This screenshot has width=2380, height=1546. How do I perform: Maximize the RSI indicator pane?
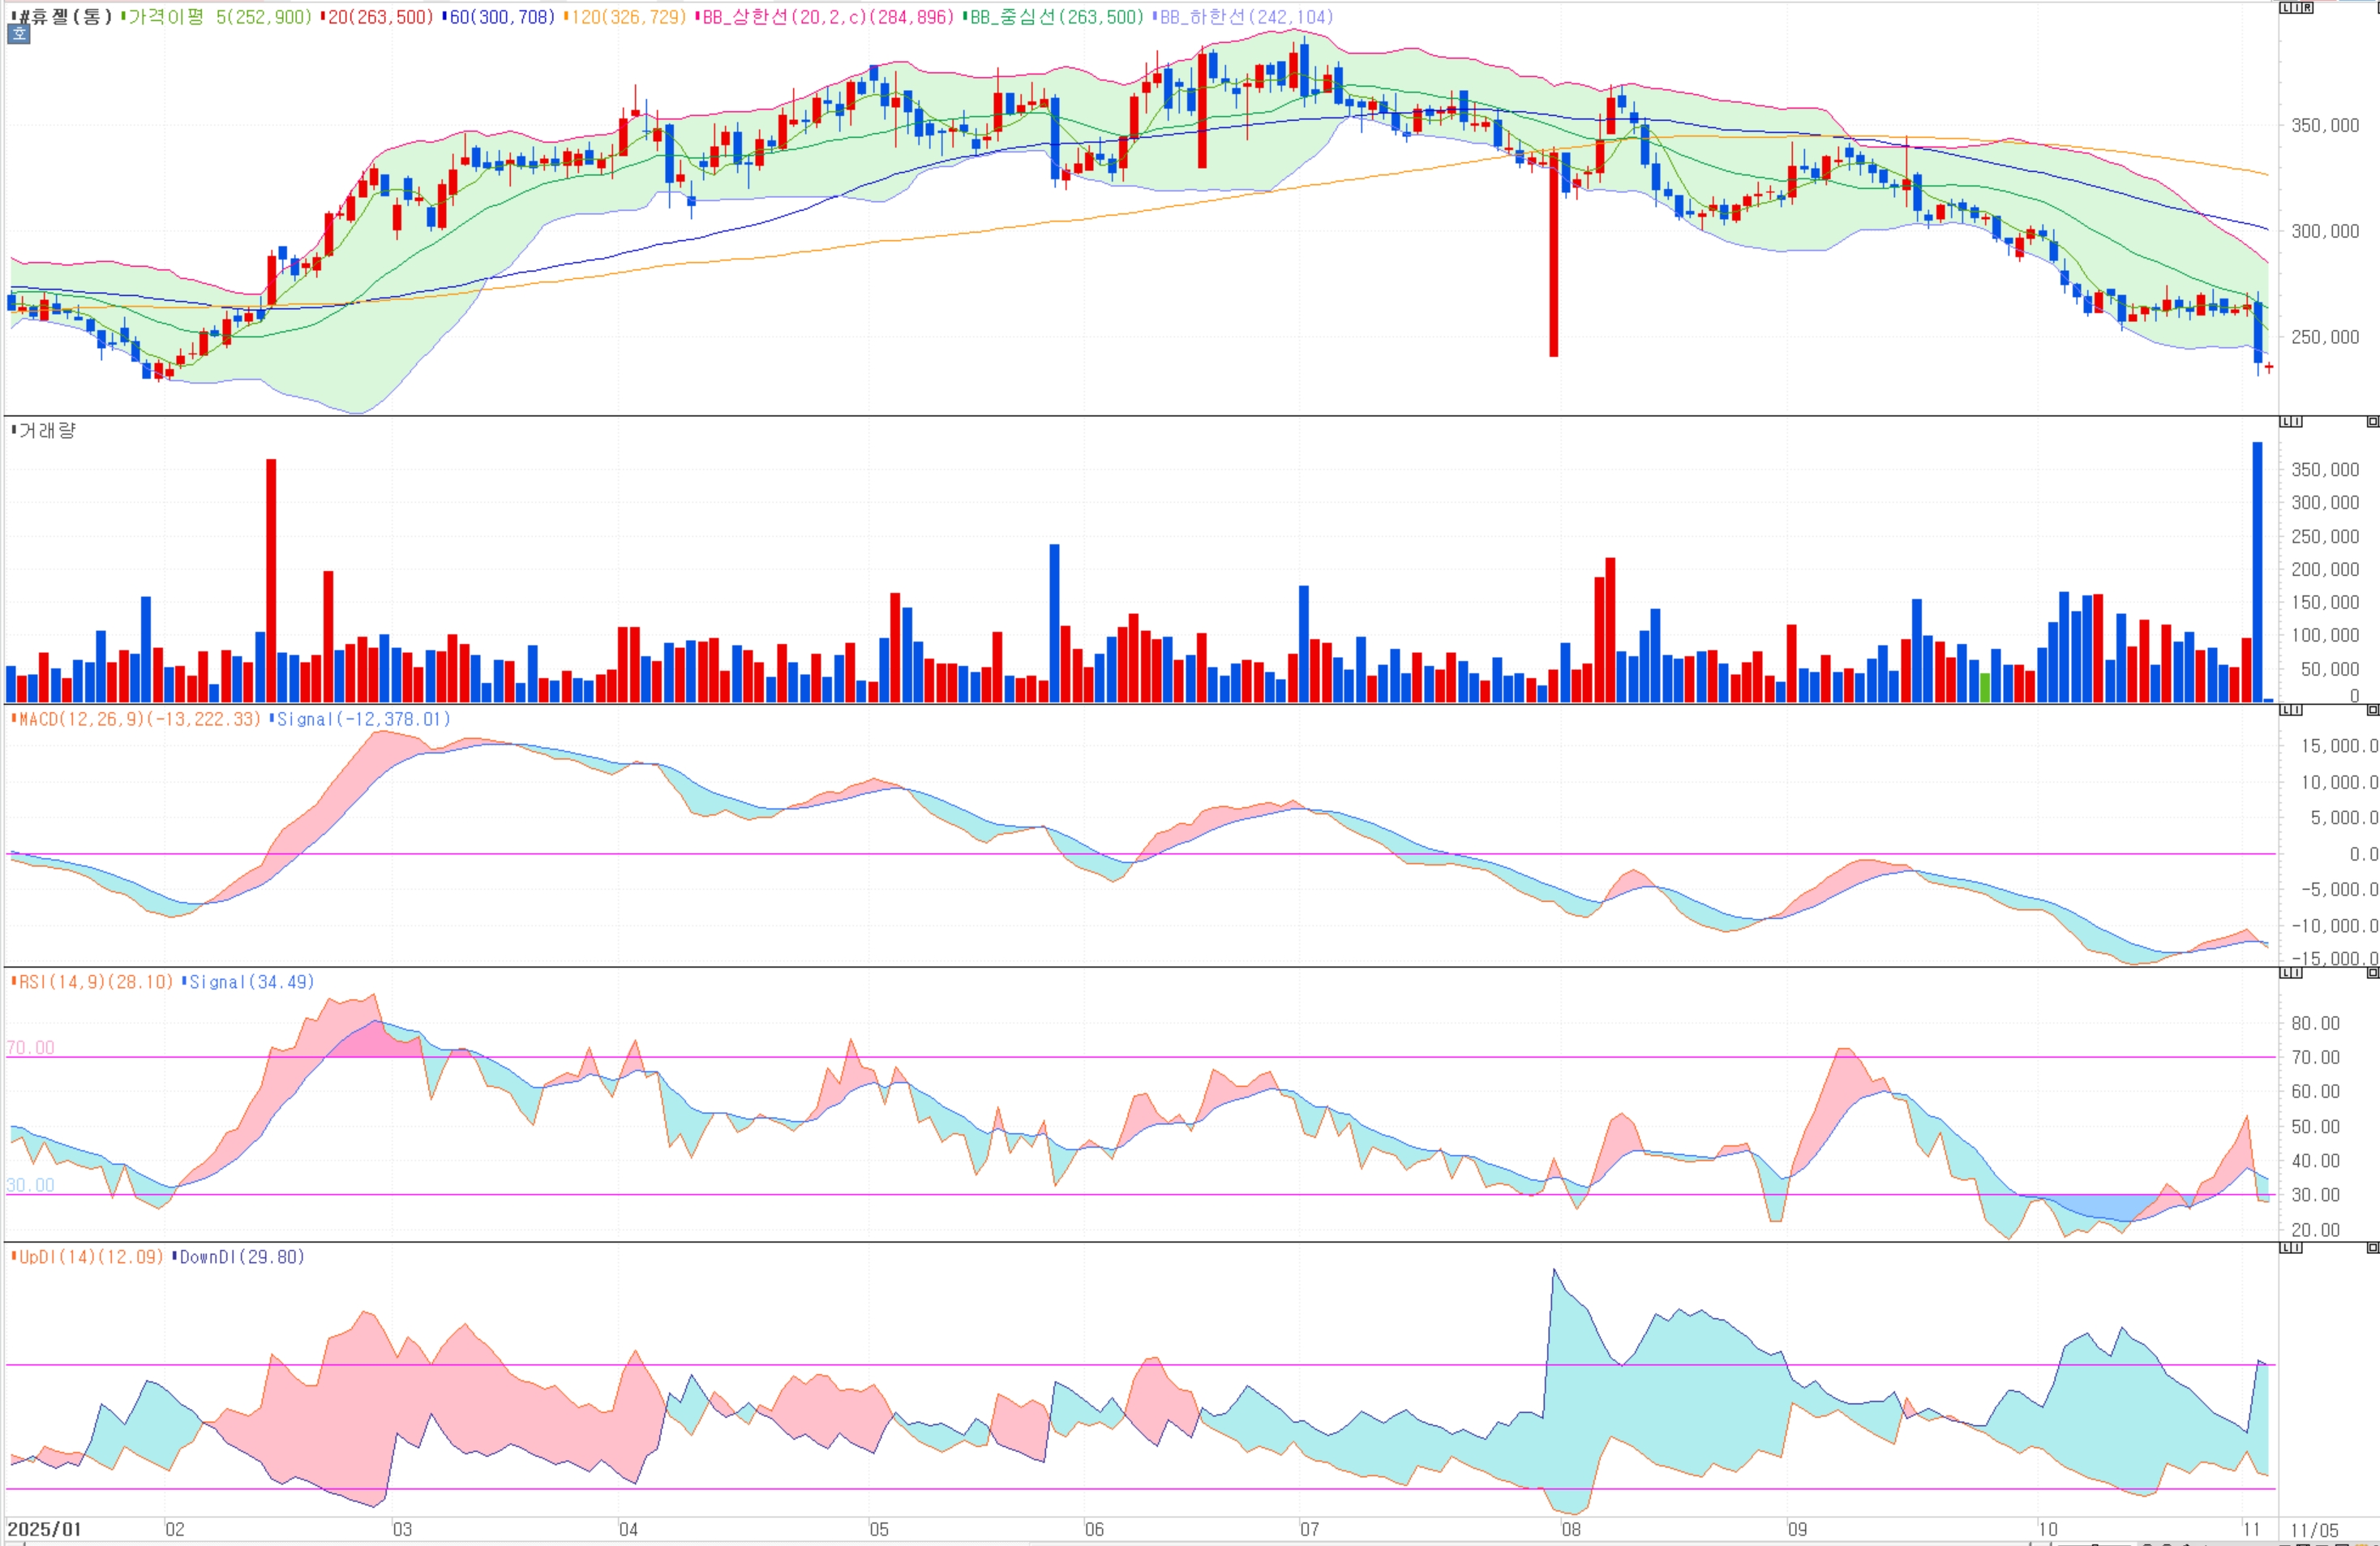[2373, 973]
